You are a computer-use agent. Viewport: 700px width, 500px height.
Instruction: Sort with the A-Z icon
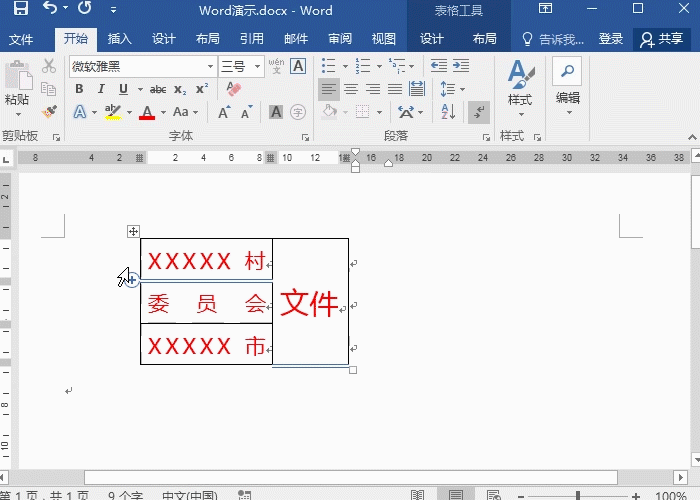[448, 112]
